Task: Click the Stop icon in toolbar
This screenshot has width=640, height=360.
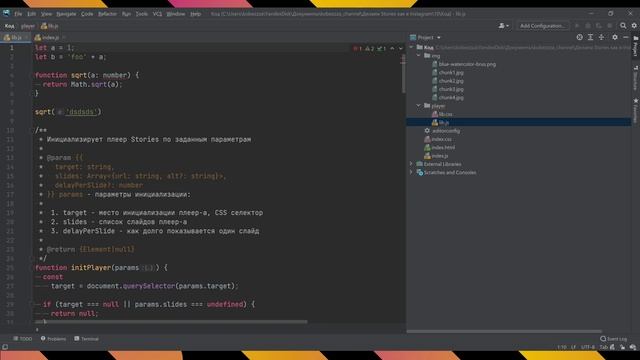Action: tap(610, 26)
